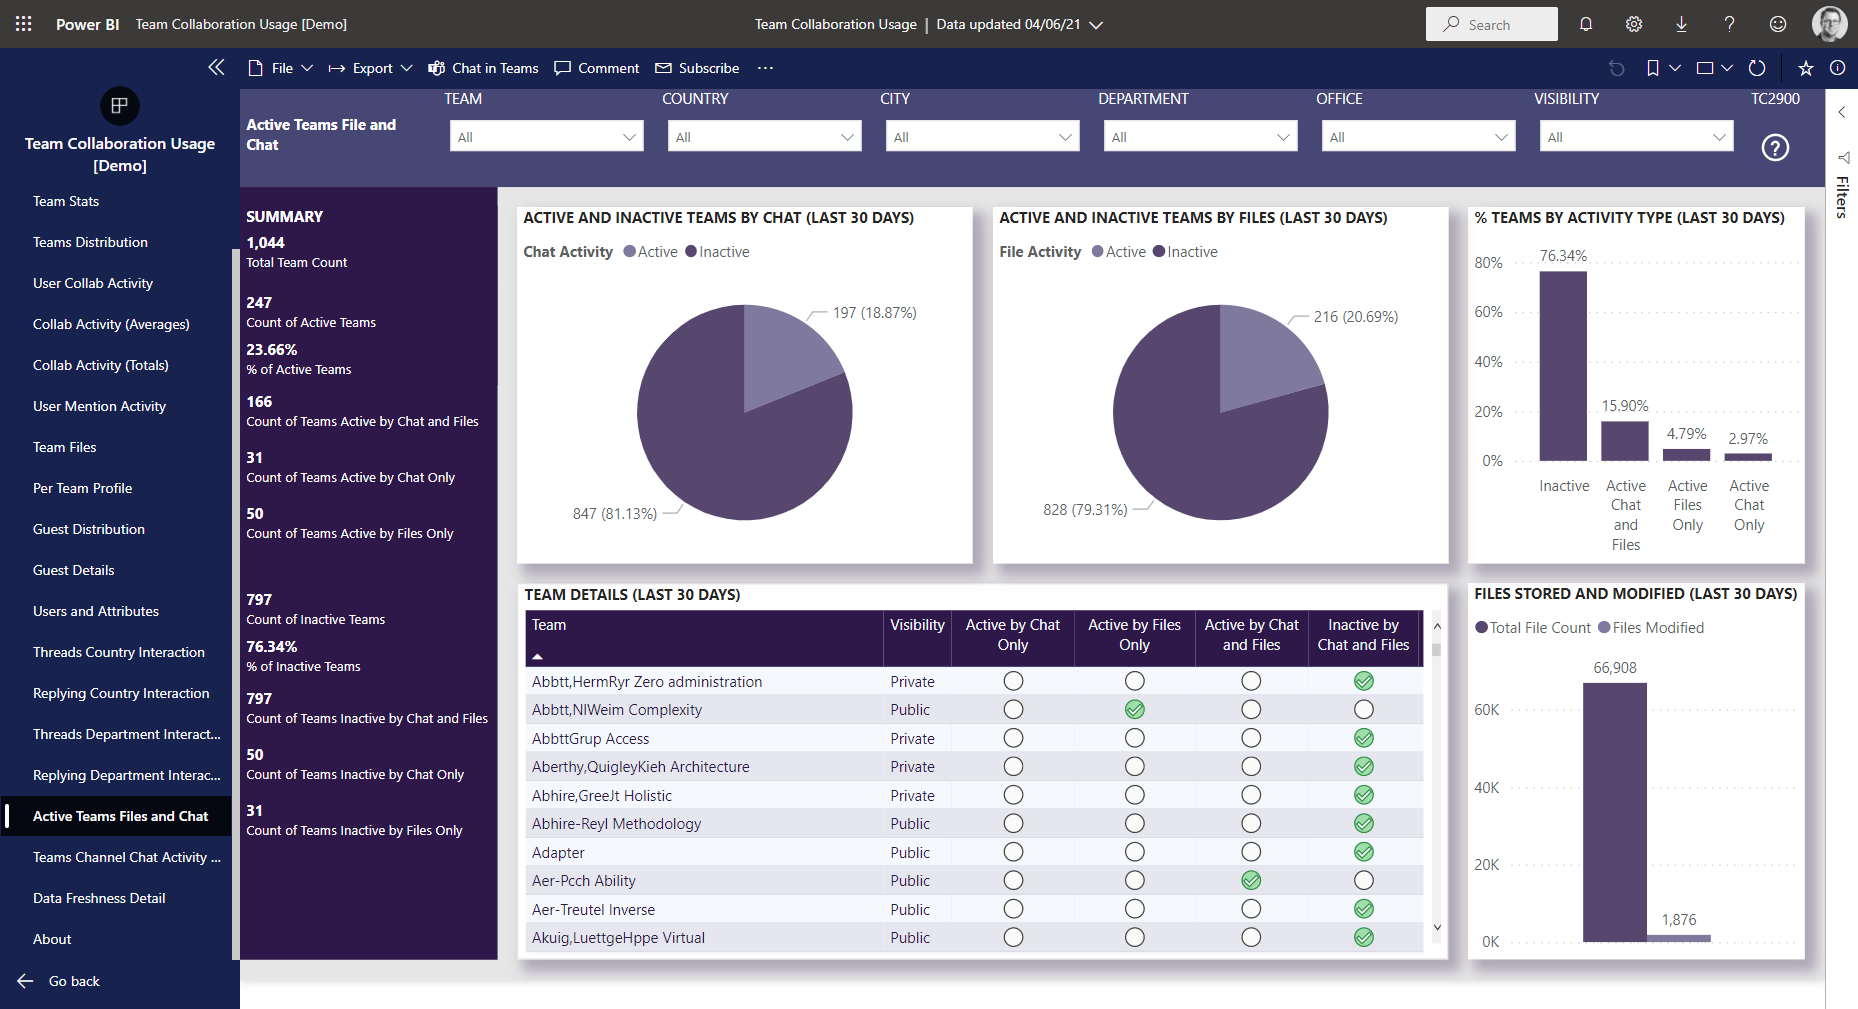Click the reset to default undo icon

(x=1617, y=68)
